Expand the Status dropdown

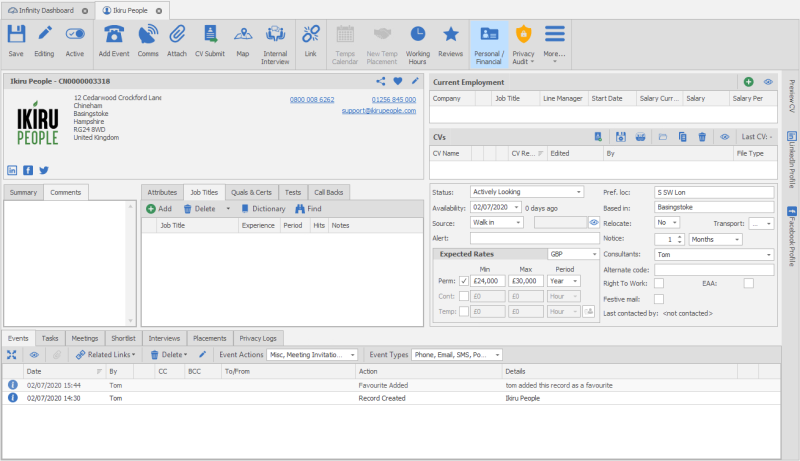click(579, 192)
